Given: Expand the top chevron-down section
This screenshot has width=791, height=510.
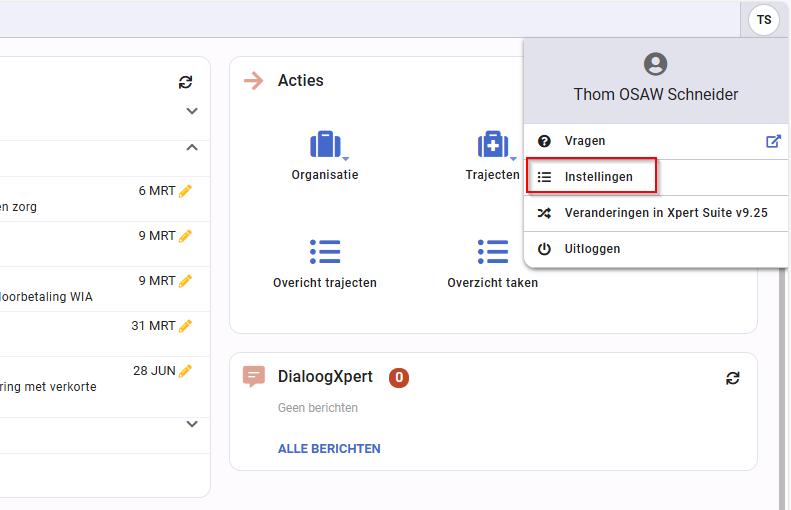Looking at the screenshot, I should coord(192,111).
